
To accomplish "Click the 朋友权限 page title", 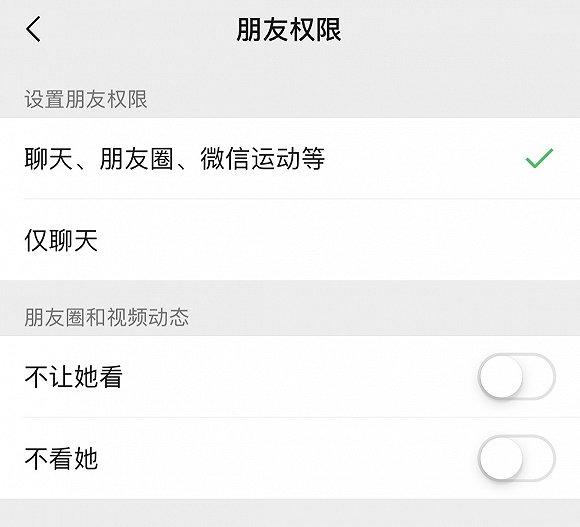I will [x=289, y=30].
